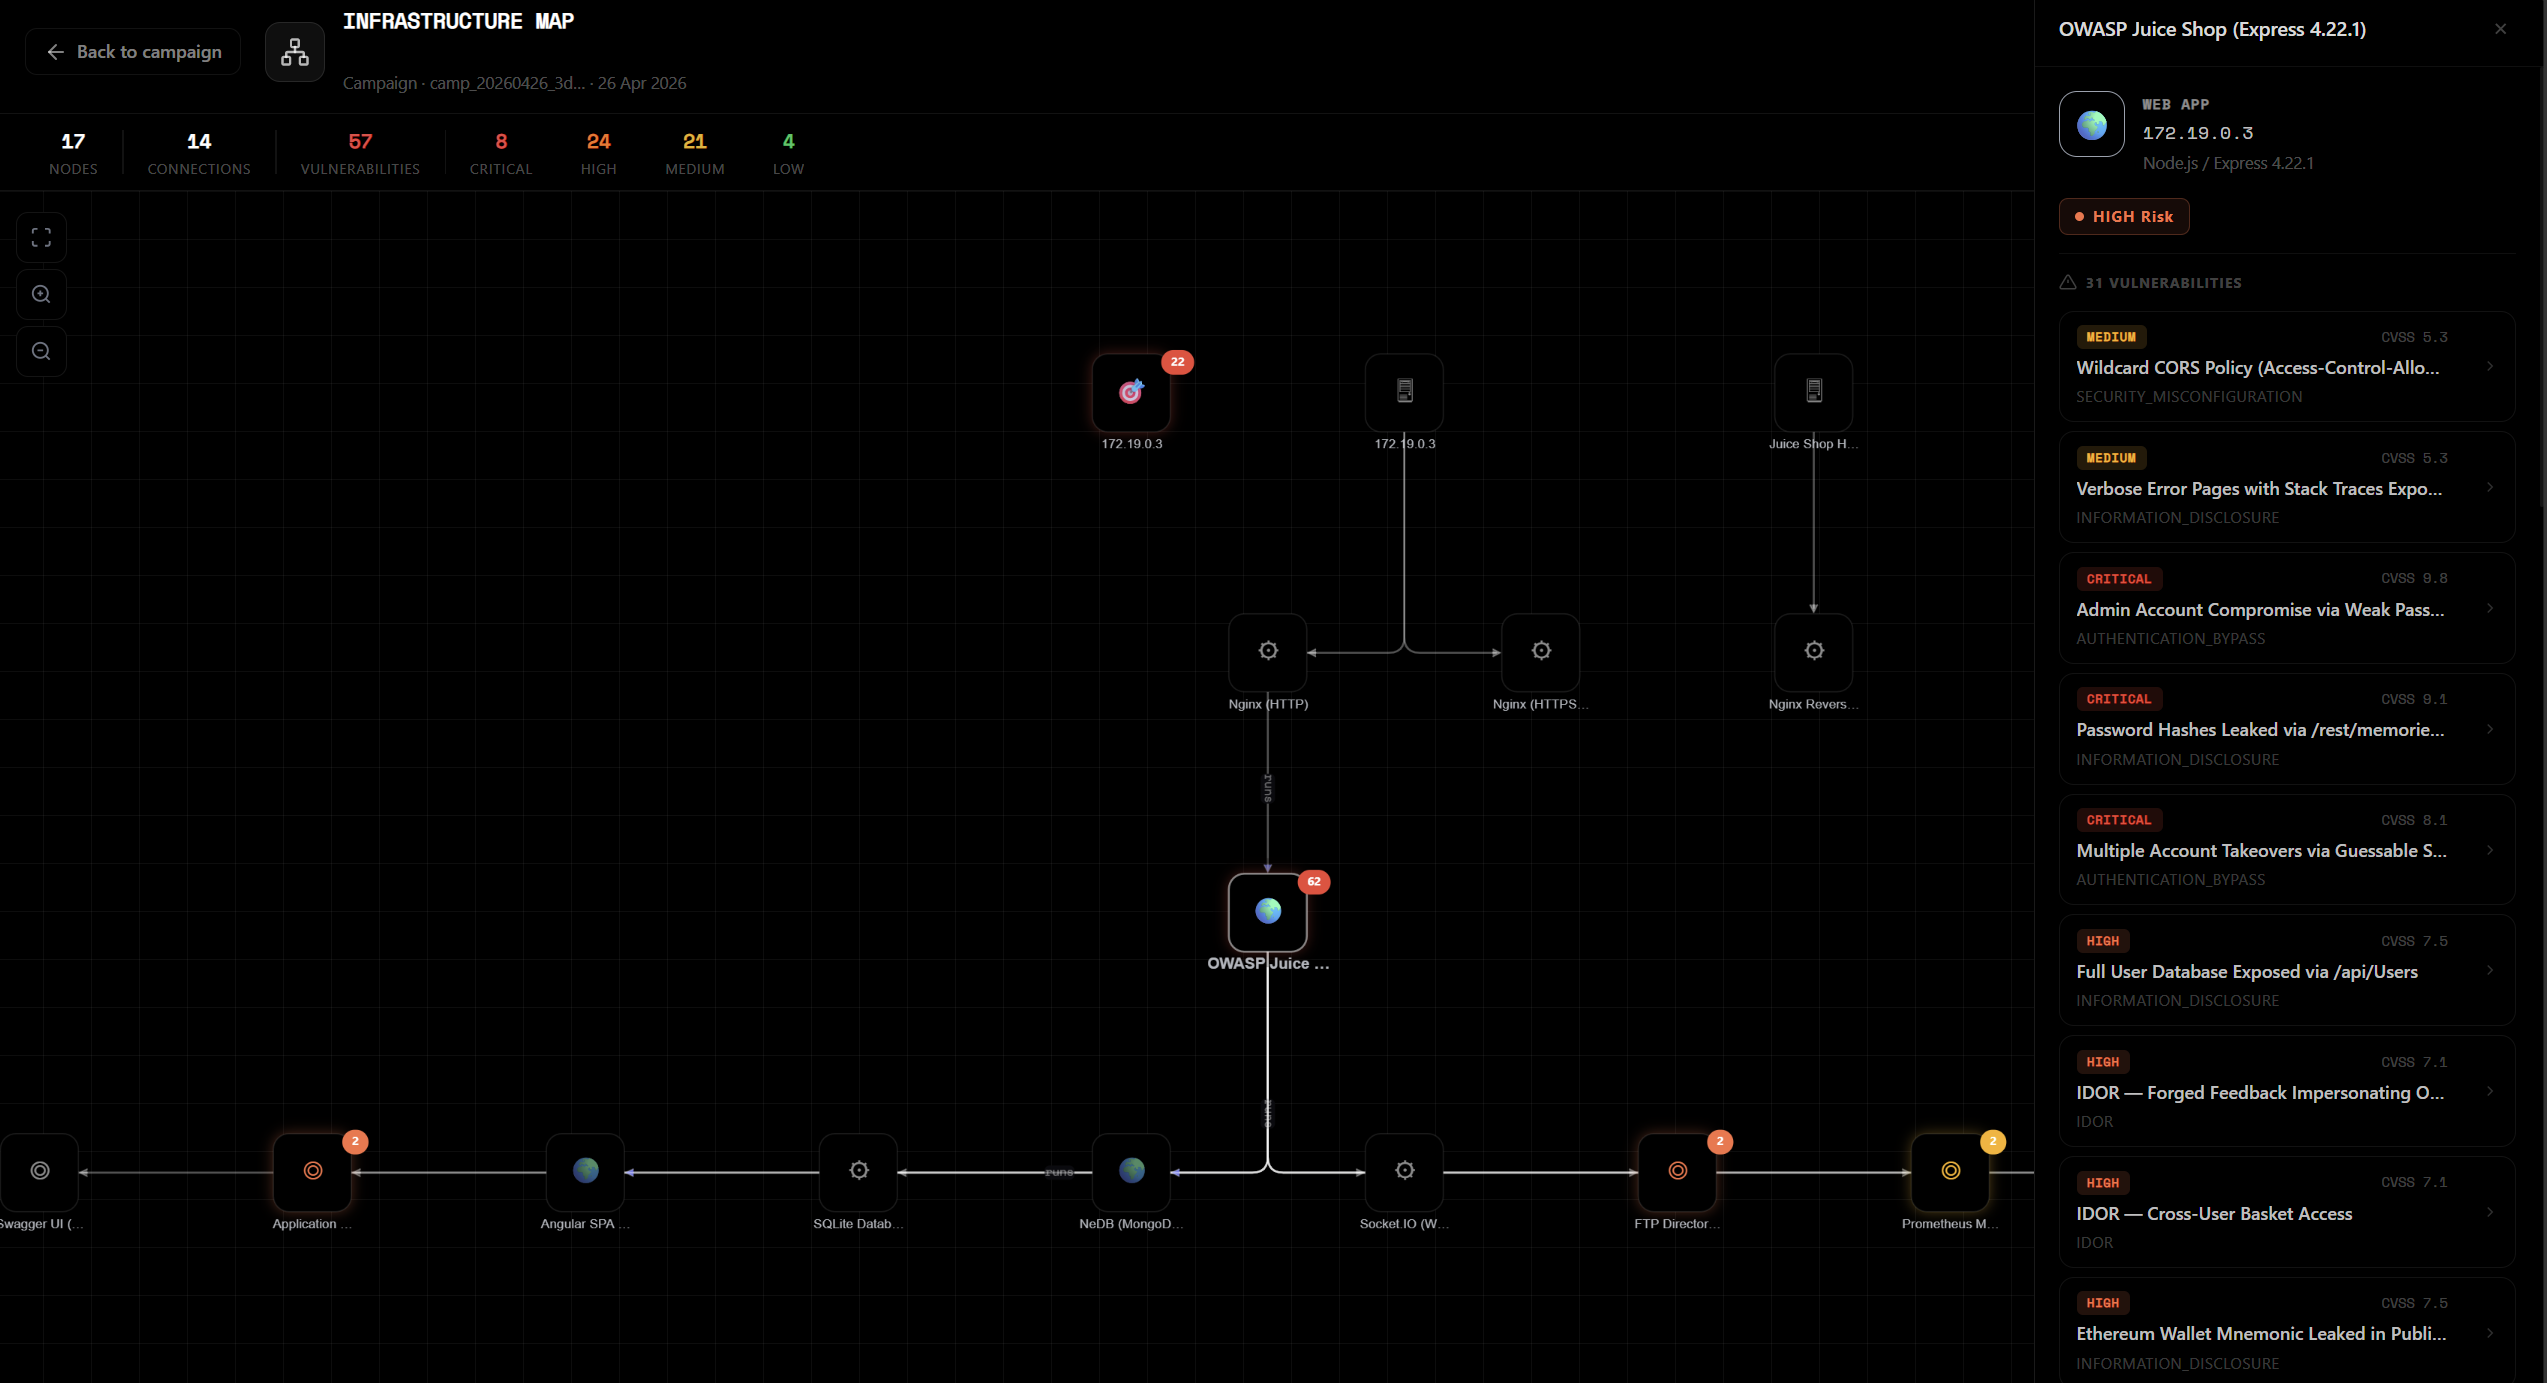Click the warning triangle beside 31 Vulnerabilities
The height and width of the screenshot is (1383, 2547).
pyautogui.click(x=2068, y=283)
